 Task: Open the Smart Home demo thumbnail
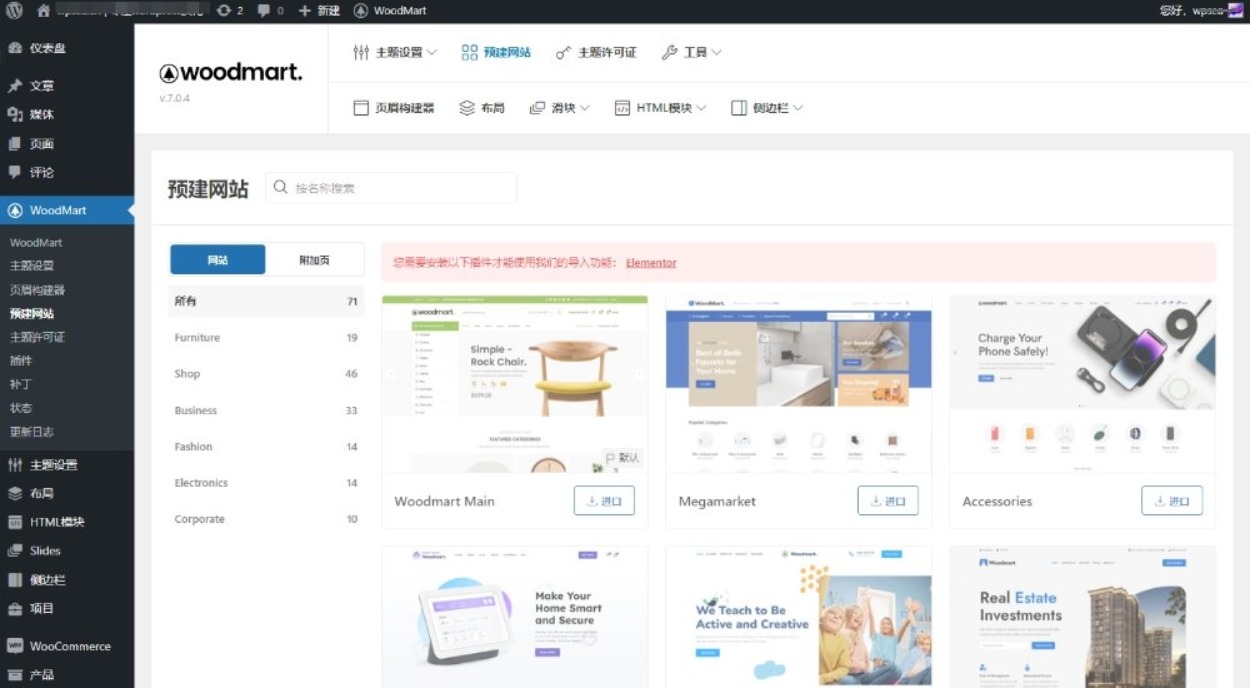coord(515,617)
